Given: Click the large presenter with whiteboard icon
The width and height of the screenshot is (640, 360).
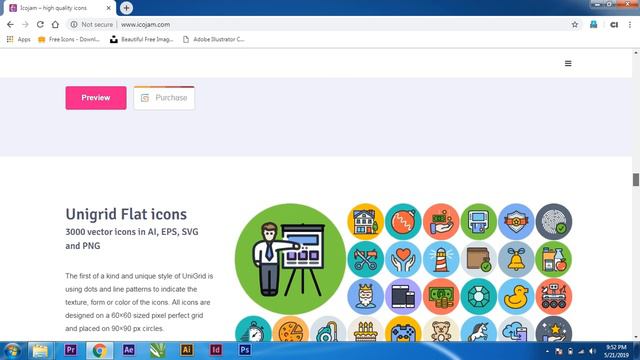Looking at the screenshot, I should (x=290, y=259).
